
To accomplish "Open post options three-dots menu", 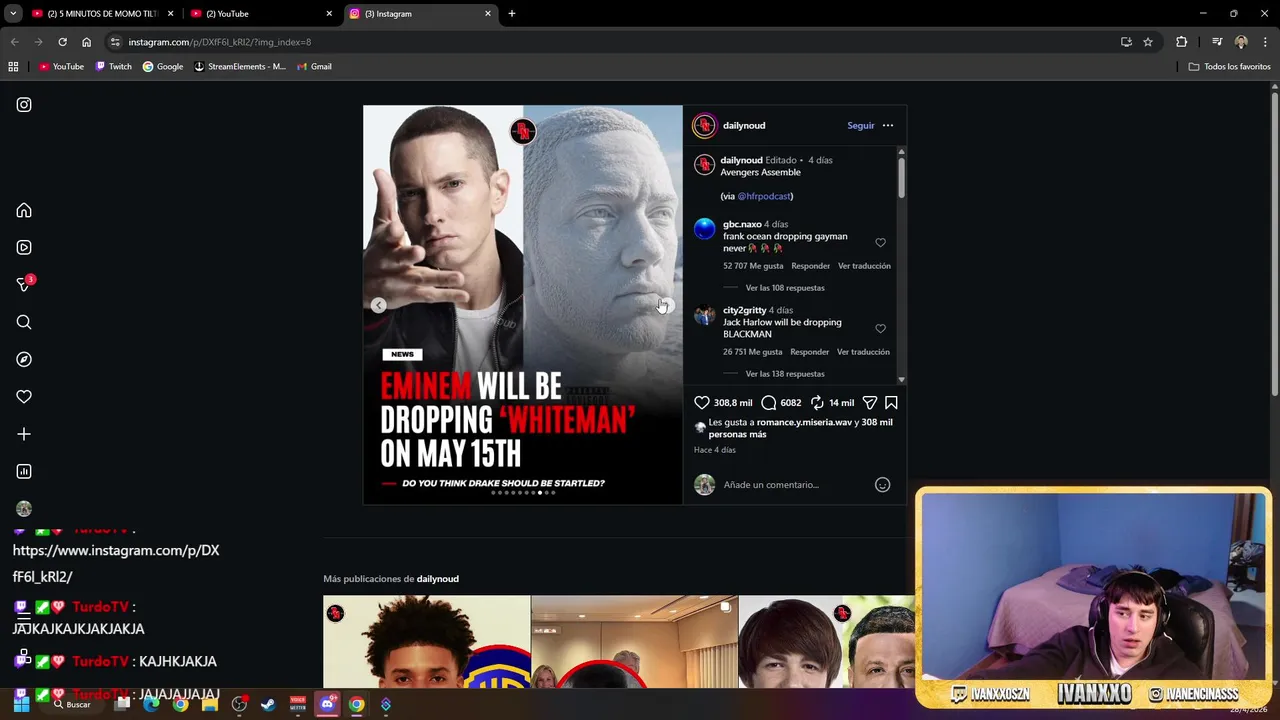I will [x=888, y=126].
